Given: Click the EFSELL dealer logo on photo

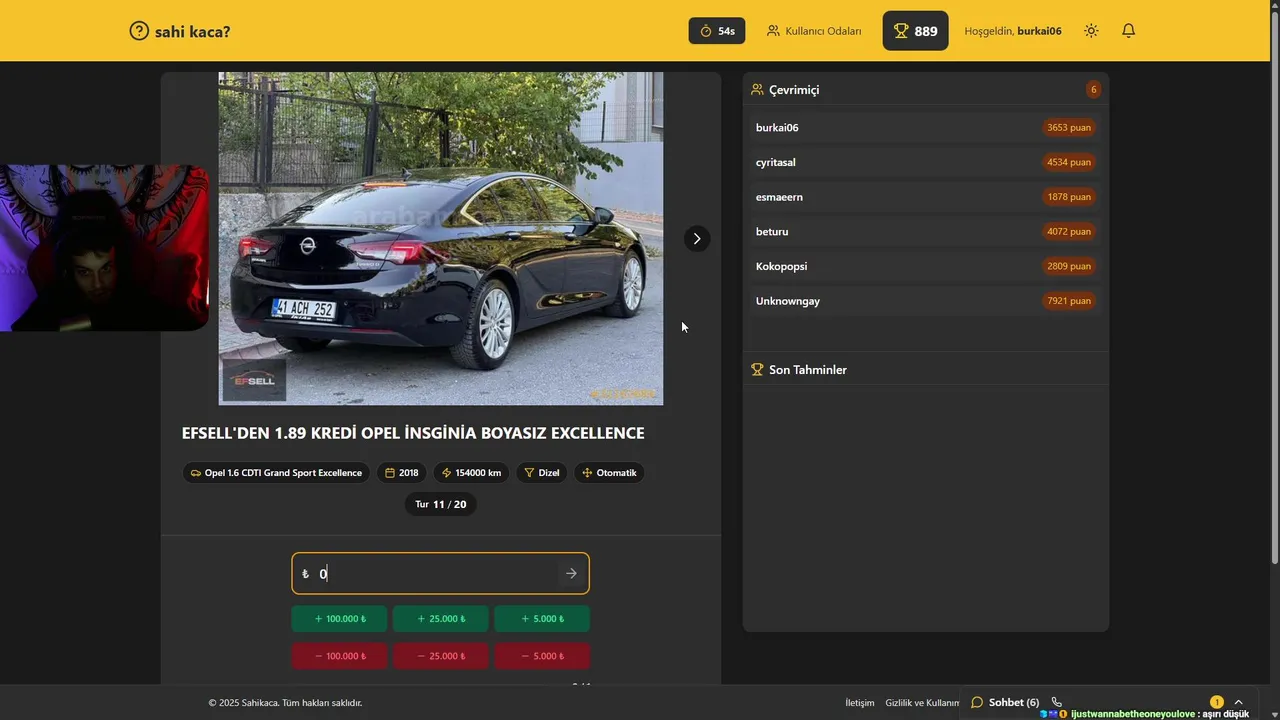Looking at the screenshot, I should tap(254, 380).
